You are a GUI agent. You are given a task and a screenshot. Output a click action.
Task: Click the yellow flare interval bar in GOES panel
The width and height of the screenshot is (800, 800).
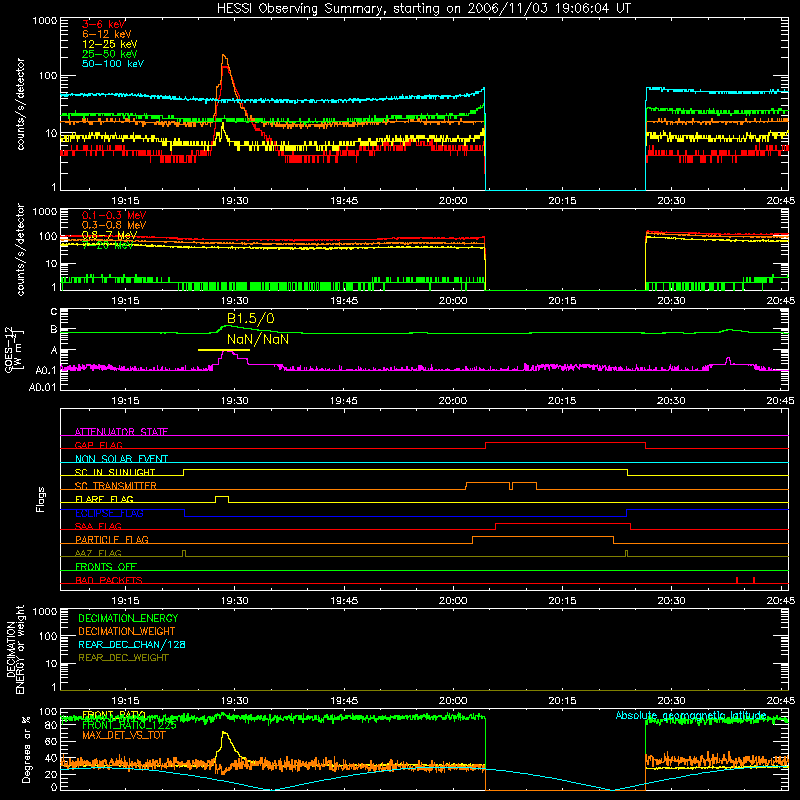click(224, 349)
